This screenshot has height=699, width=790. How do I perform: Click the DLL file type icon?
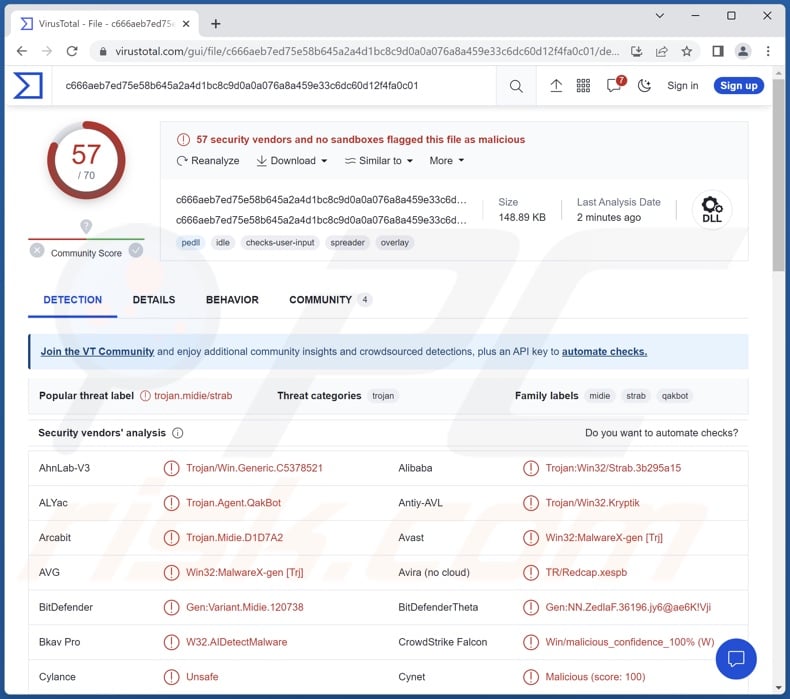click(x=711, y=210)
